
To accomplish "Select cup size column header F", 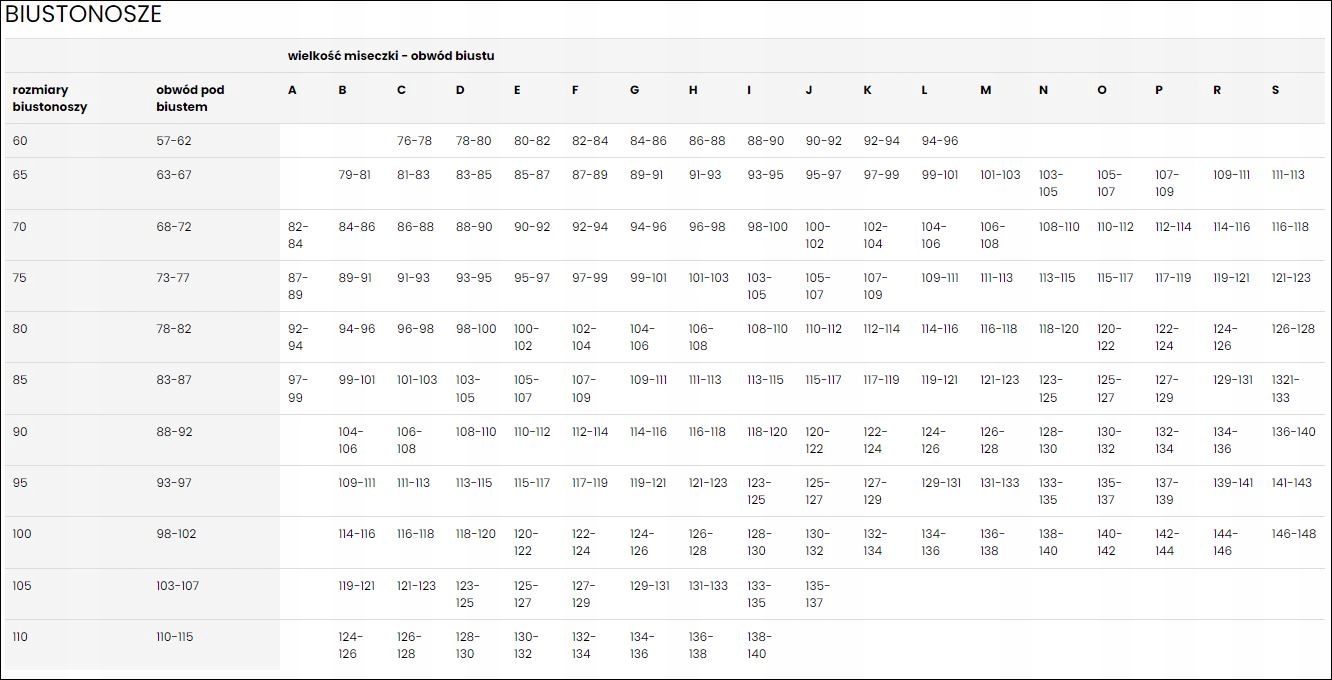I will [x=575, y=90].
